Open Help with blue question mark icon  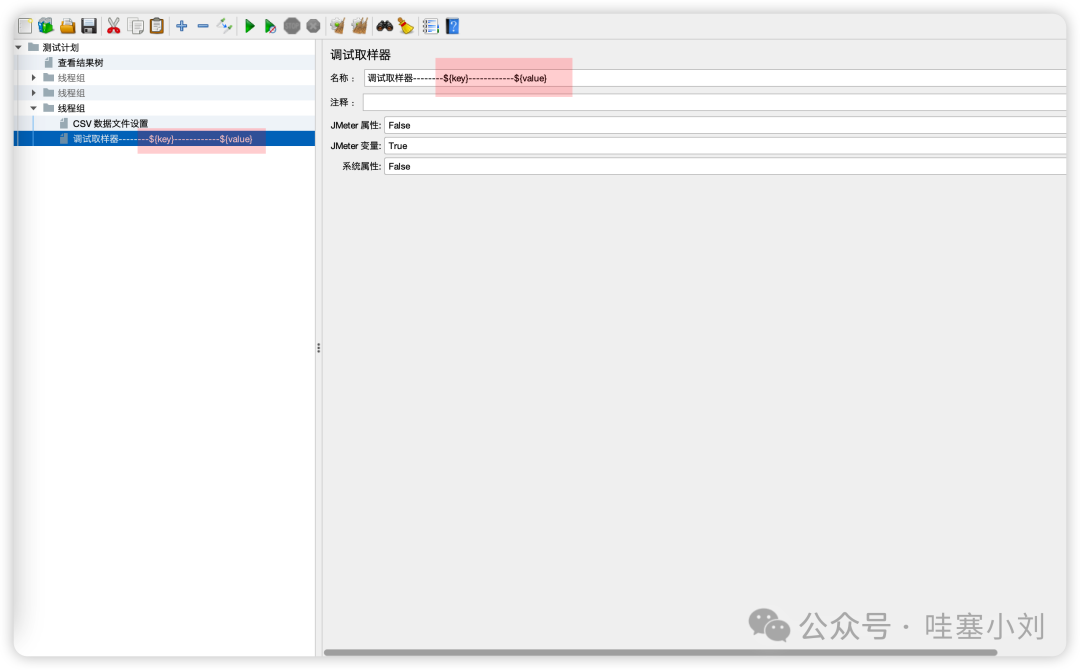pos(453,26)
